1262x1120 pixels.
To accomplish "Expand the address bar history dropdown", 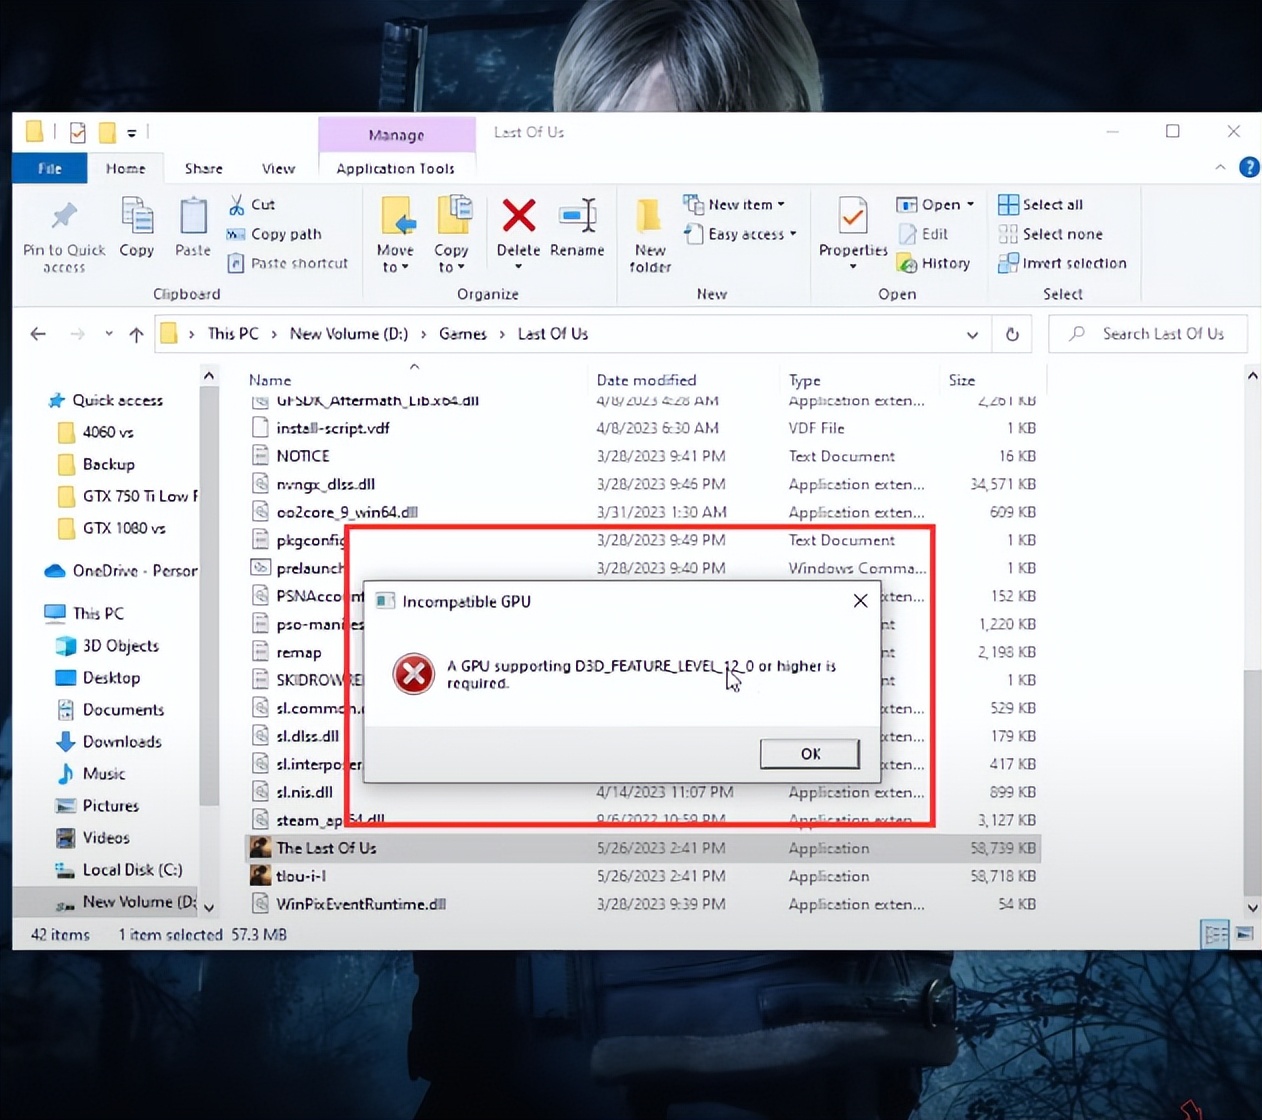I will [972, 334].
